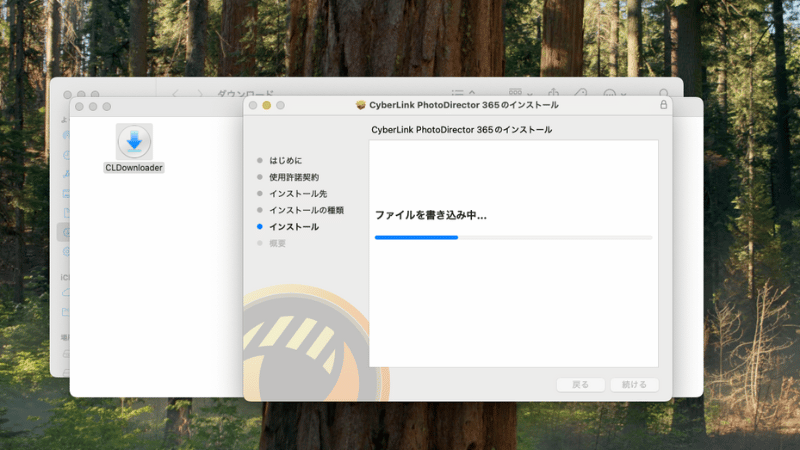Select the CLDownloader app icon
Screen dimensions: 800x450
click(134, 141)
